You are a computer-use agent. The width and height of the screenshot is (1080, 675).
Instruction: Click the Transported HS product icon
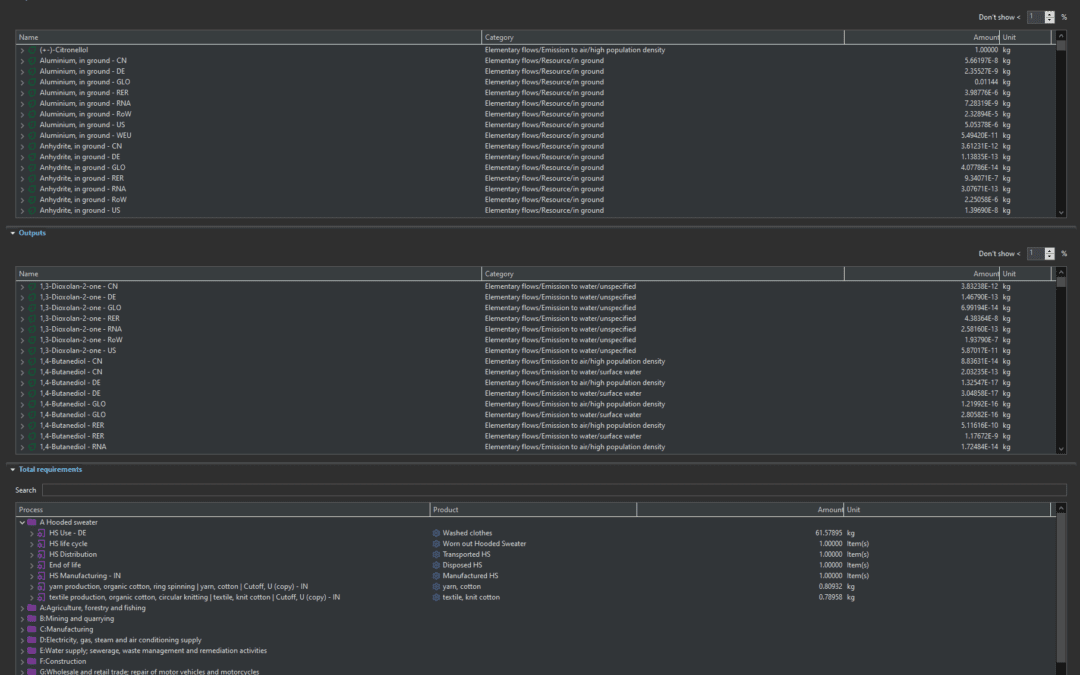coord(436,554)
